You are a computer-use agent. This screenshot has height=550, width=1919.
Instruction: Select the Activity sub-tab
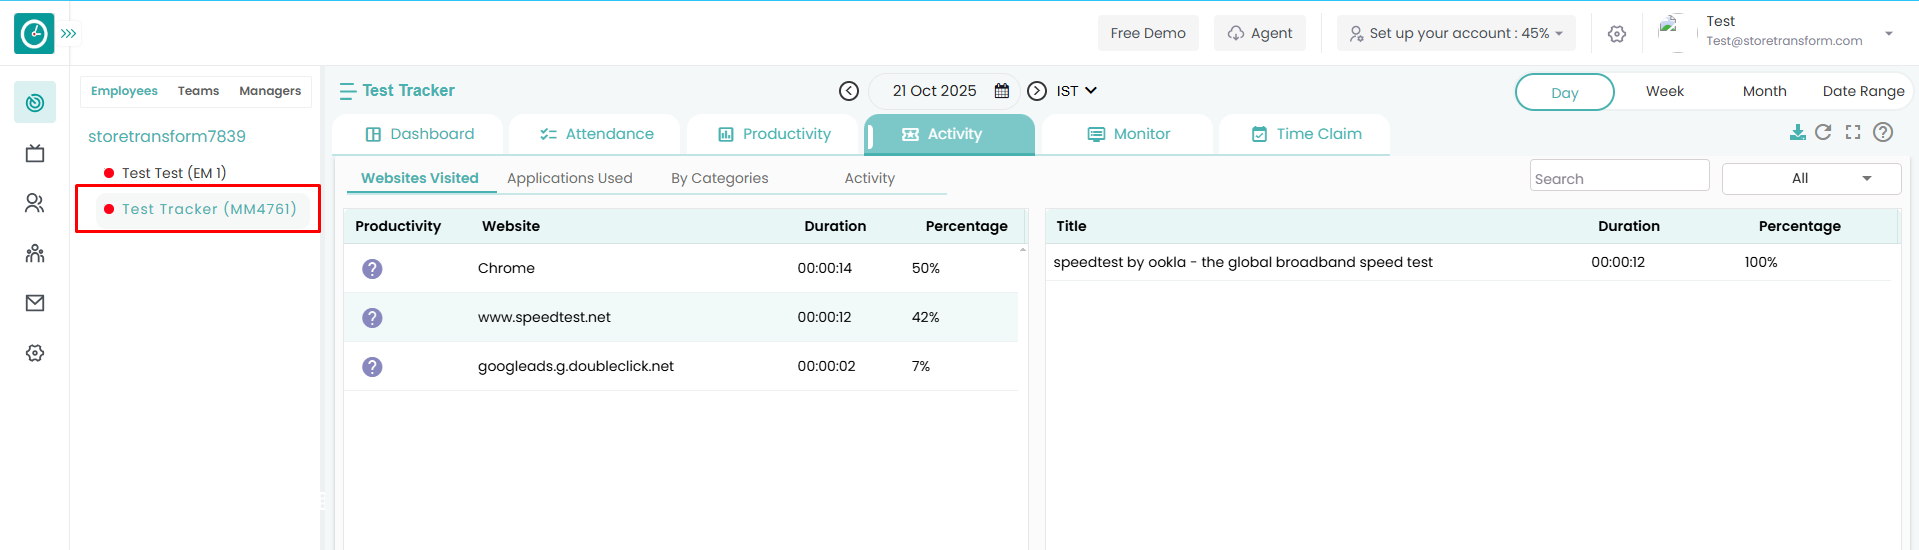click(870, 178)
